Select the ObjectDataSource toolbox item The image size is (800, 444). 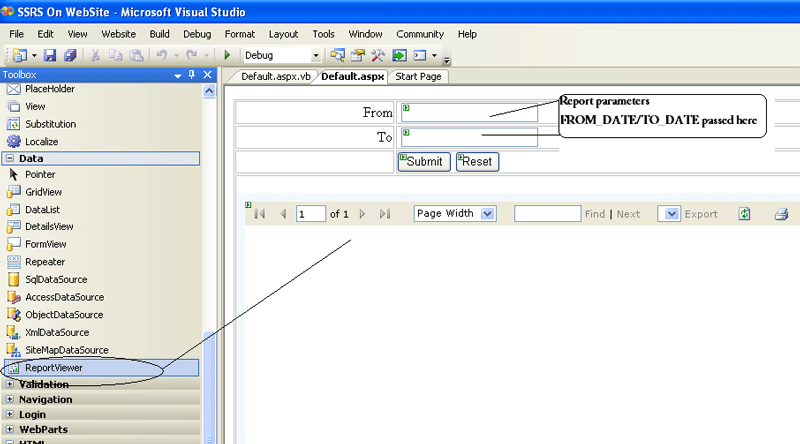click(55, 315)
